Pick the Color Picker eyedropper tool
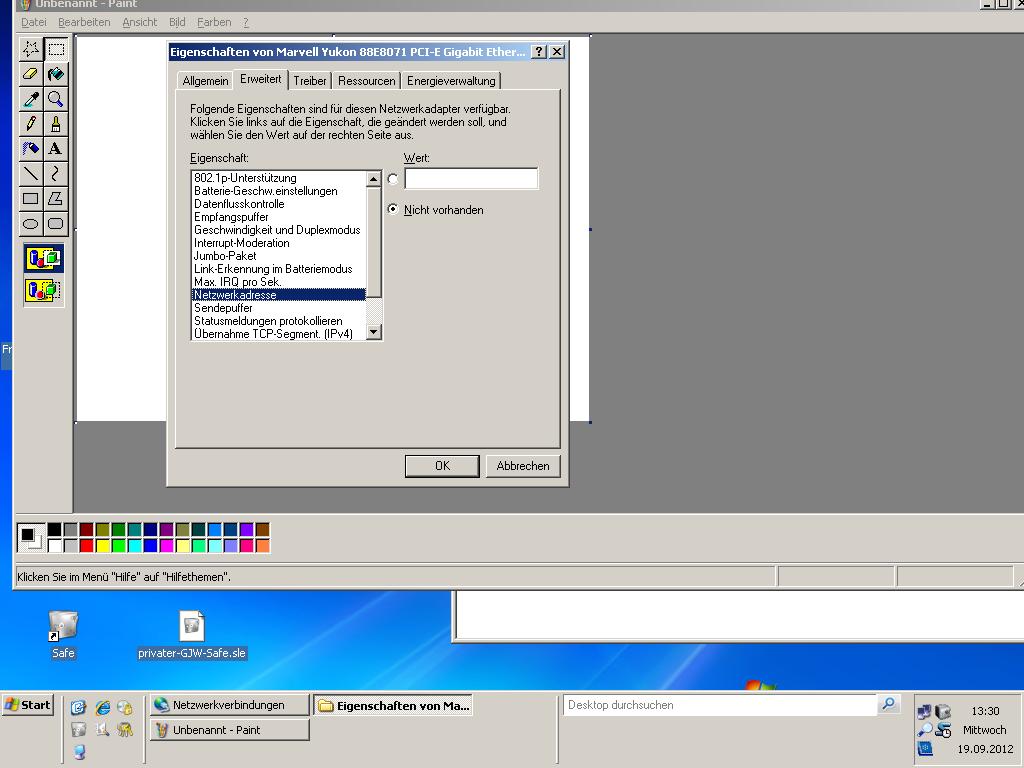1024x768 pixels. 31,98
